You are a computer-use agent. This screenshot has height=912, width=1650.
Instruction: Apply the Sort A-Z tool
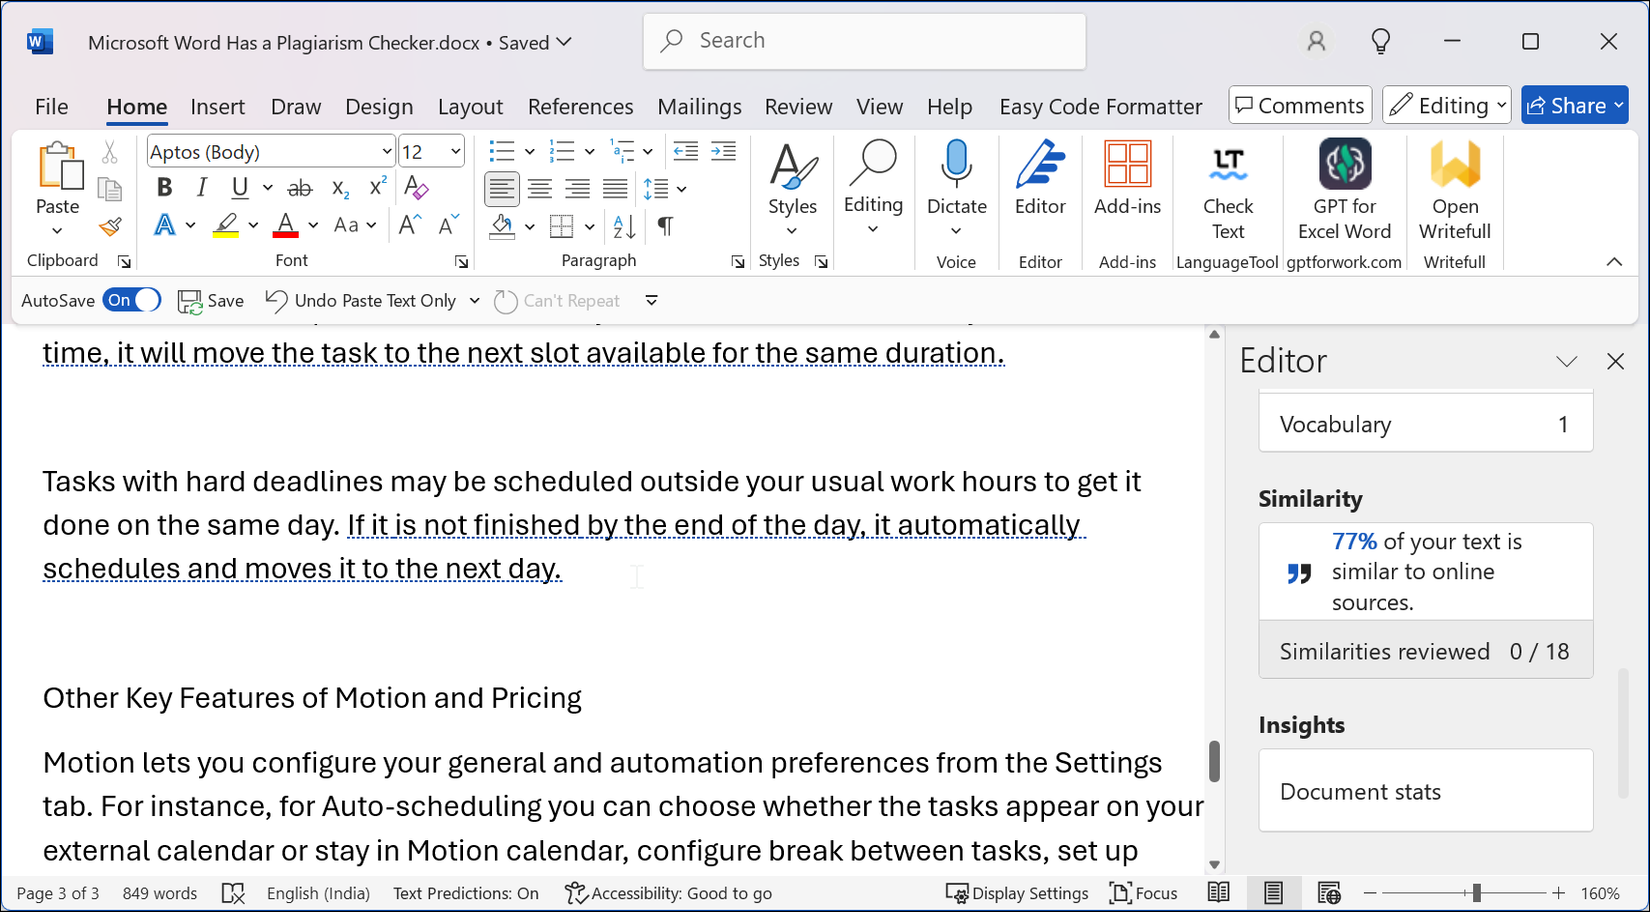click(x=623, y=227)
